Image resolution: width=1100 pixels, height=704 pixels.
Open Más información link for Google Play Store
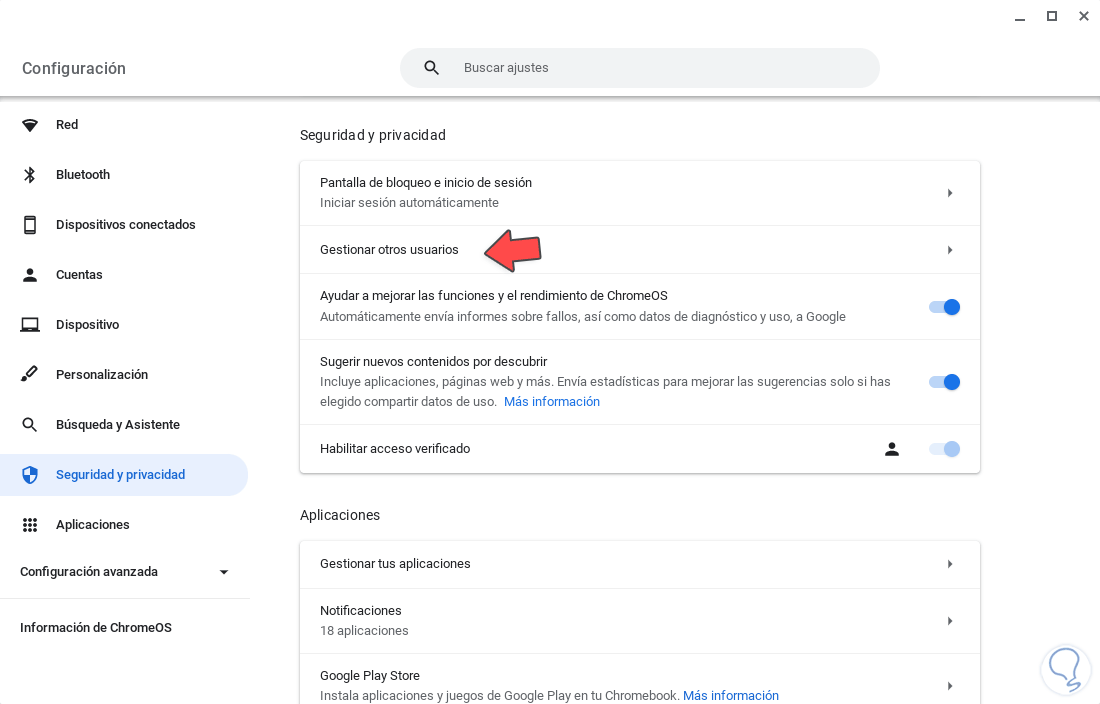pos(730,696)
